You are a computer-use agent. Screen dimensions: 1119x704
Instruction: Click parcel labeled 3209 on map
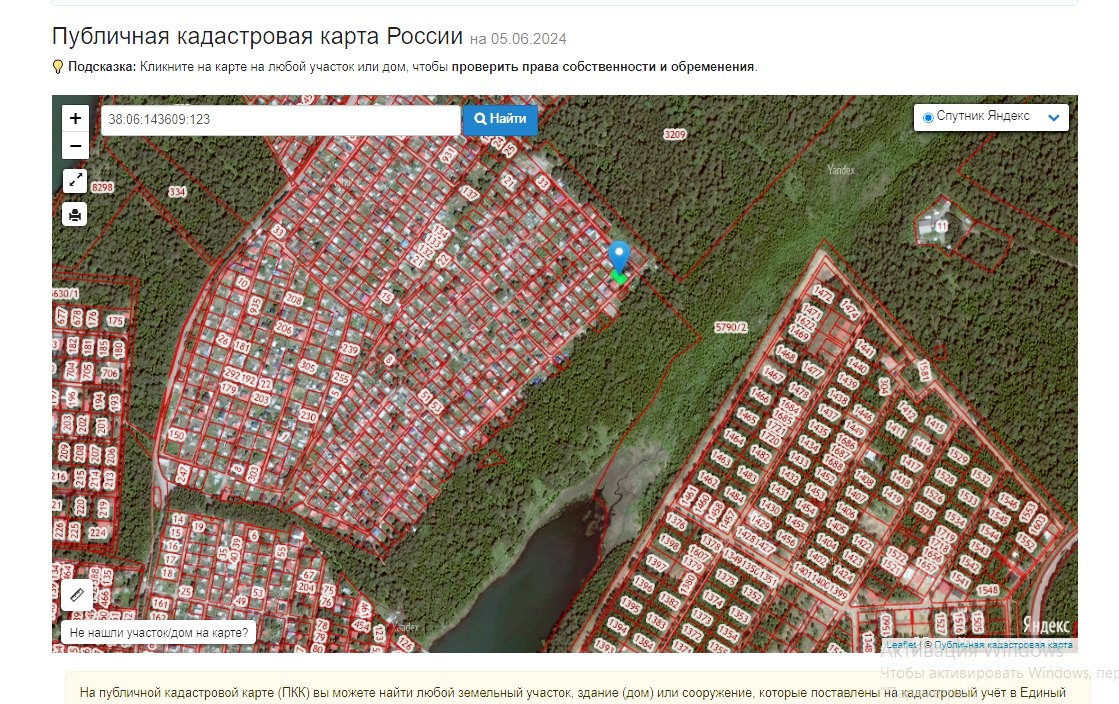point(674,134)
